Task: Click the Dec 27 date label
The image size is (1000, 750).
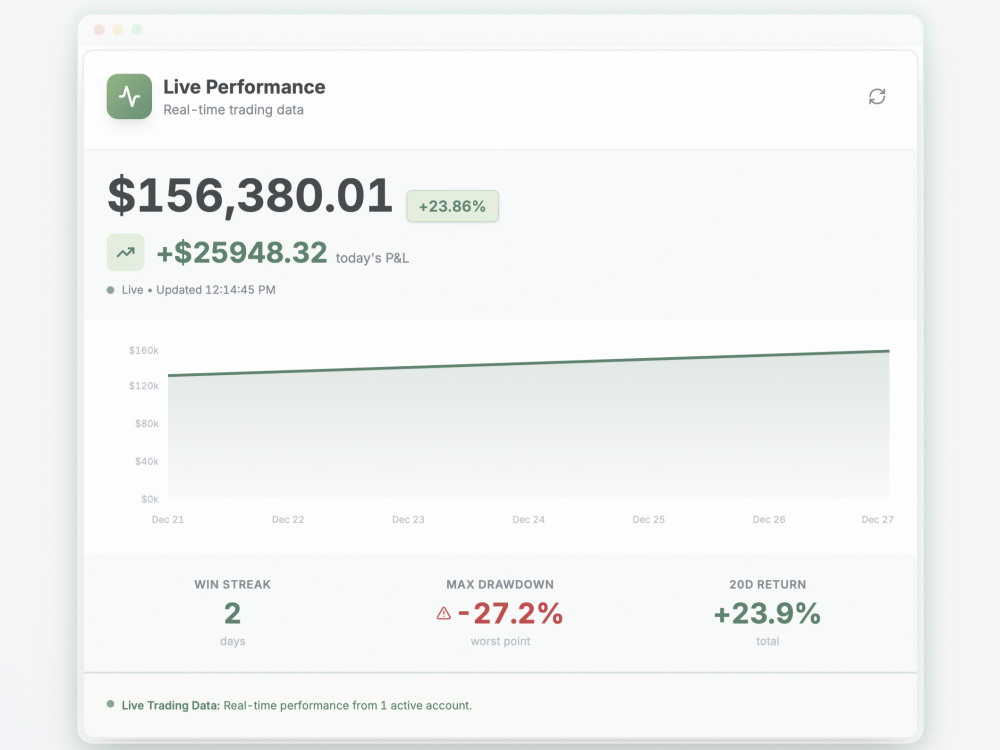Action: pyautogui.click(x=878, y=520)
